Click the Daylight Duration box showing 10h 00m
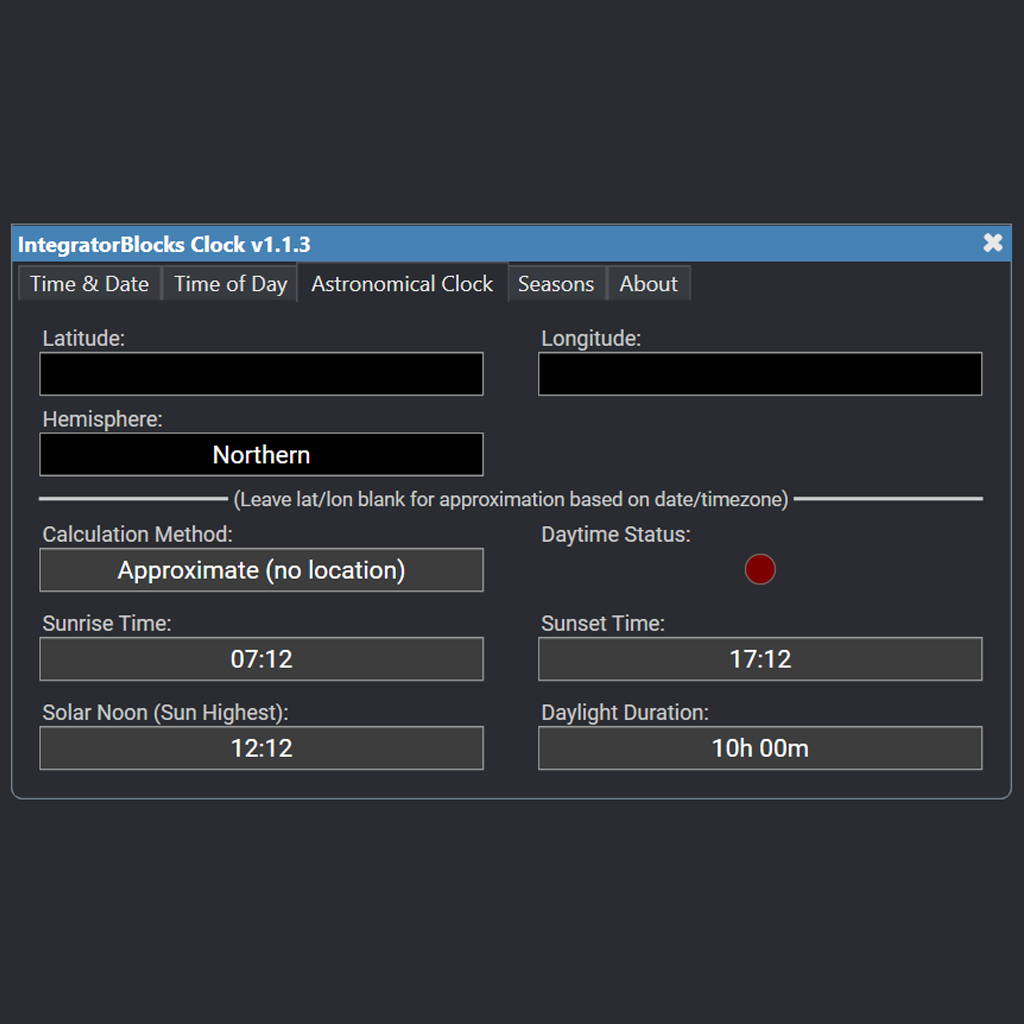1024x1024 pixels. 760,747
